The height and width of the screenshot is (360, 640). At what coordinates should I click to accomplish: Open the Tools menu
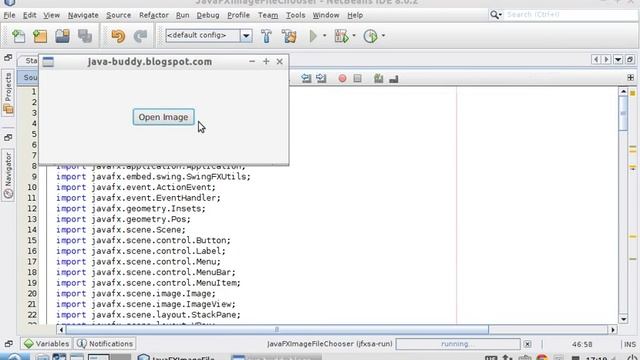point(295,15)
